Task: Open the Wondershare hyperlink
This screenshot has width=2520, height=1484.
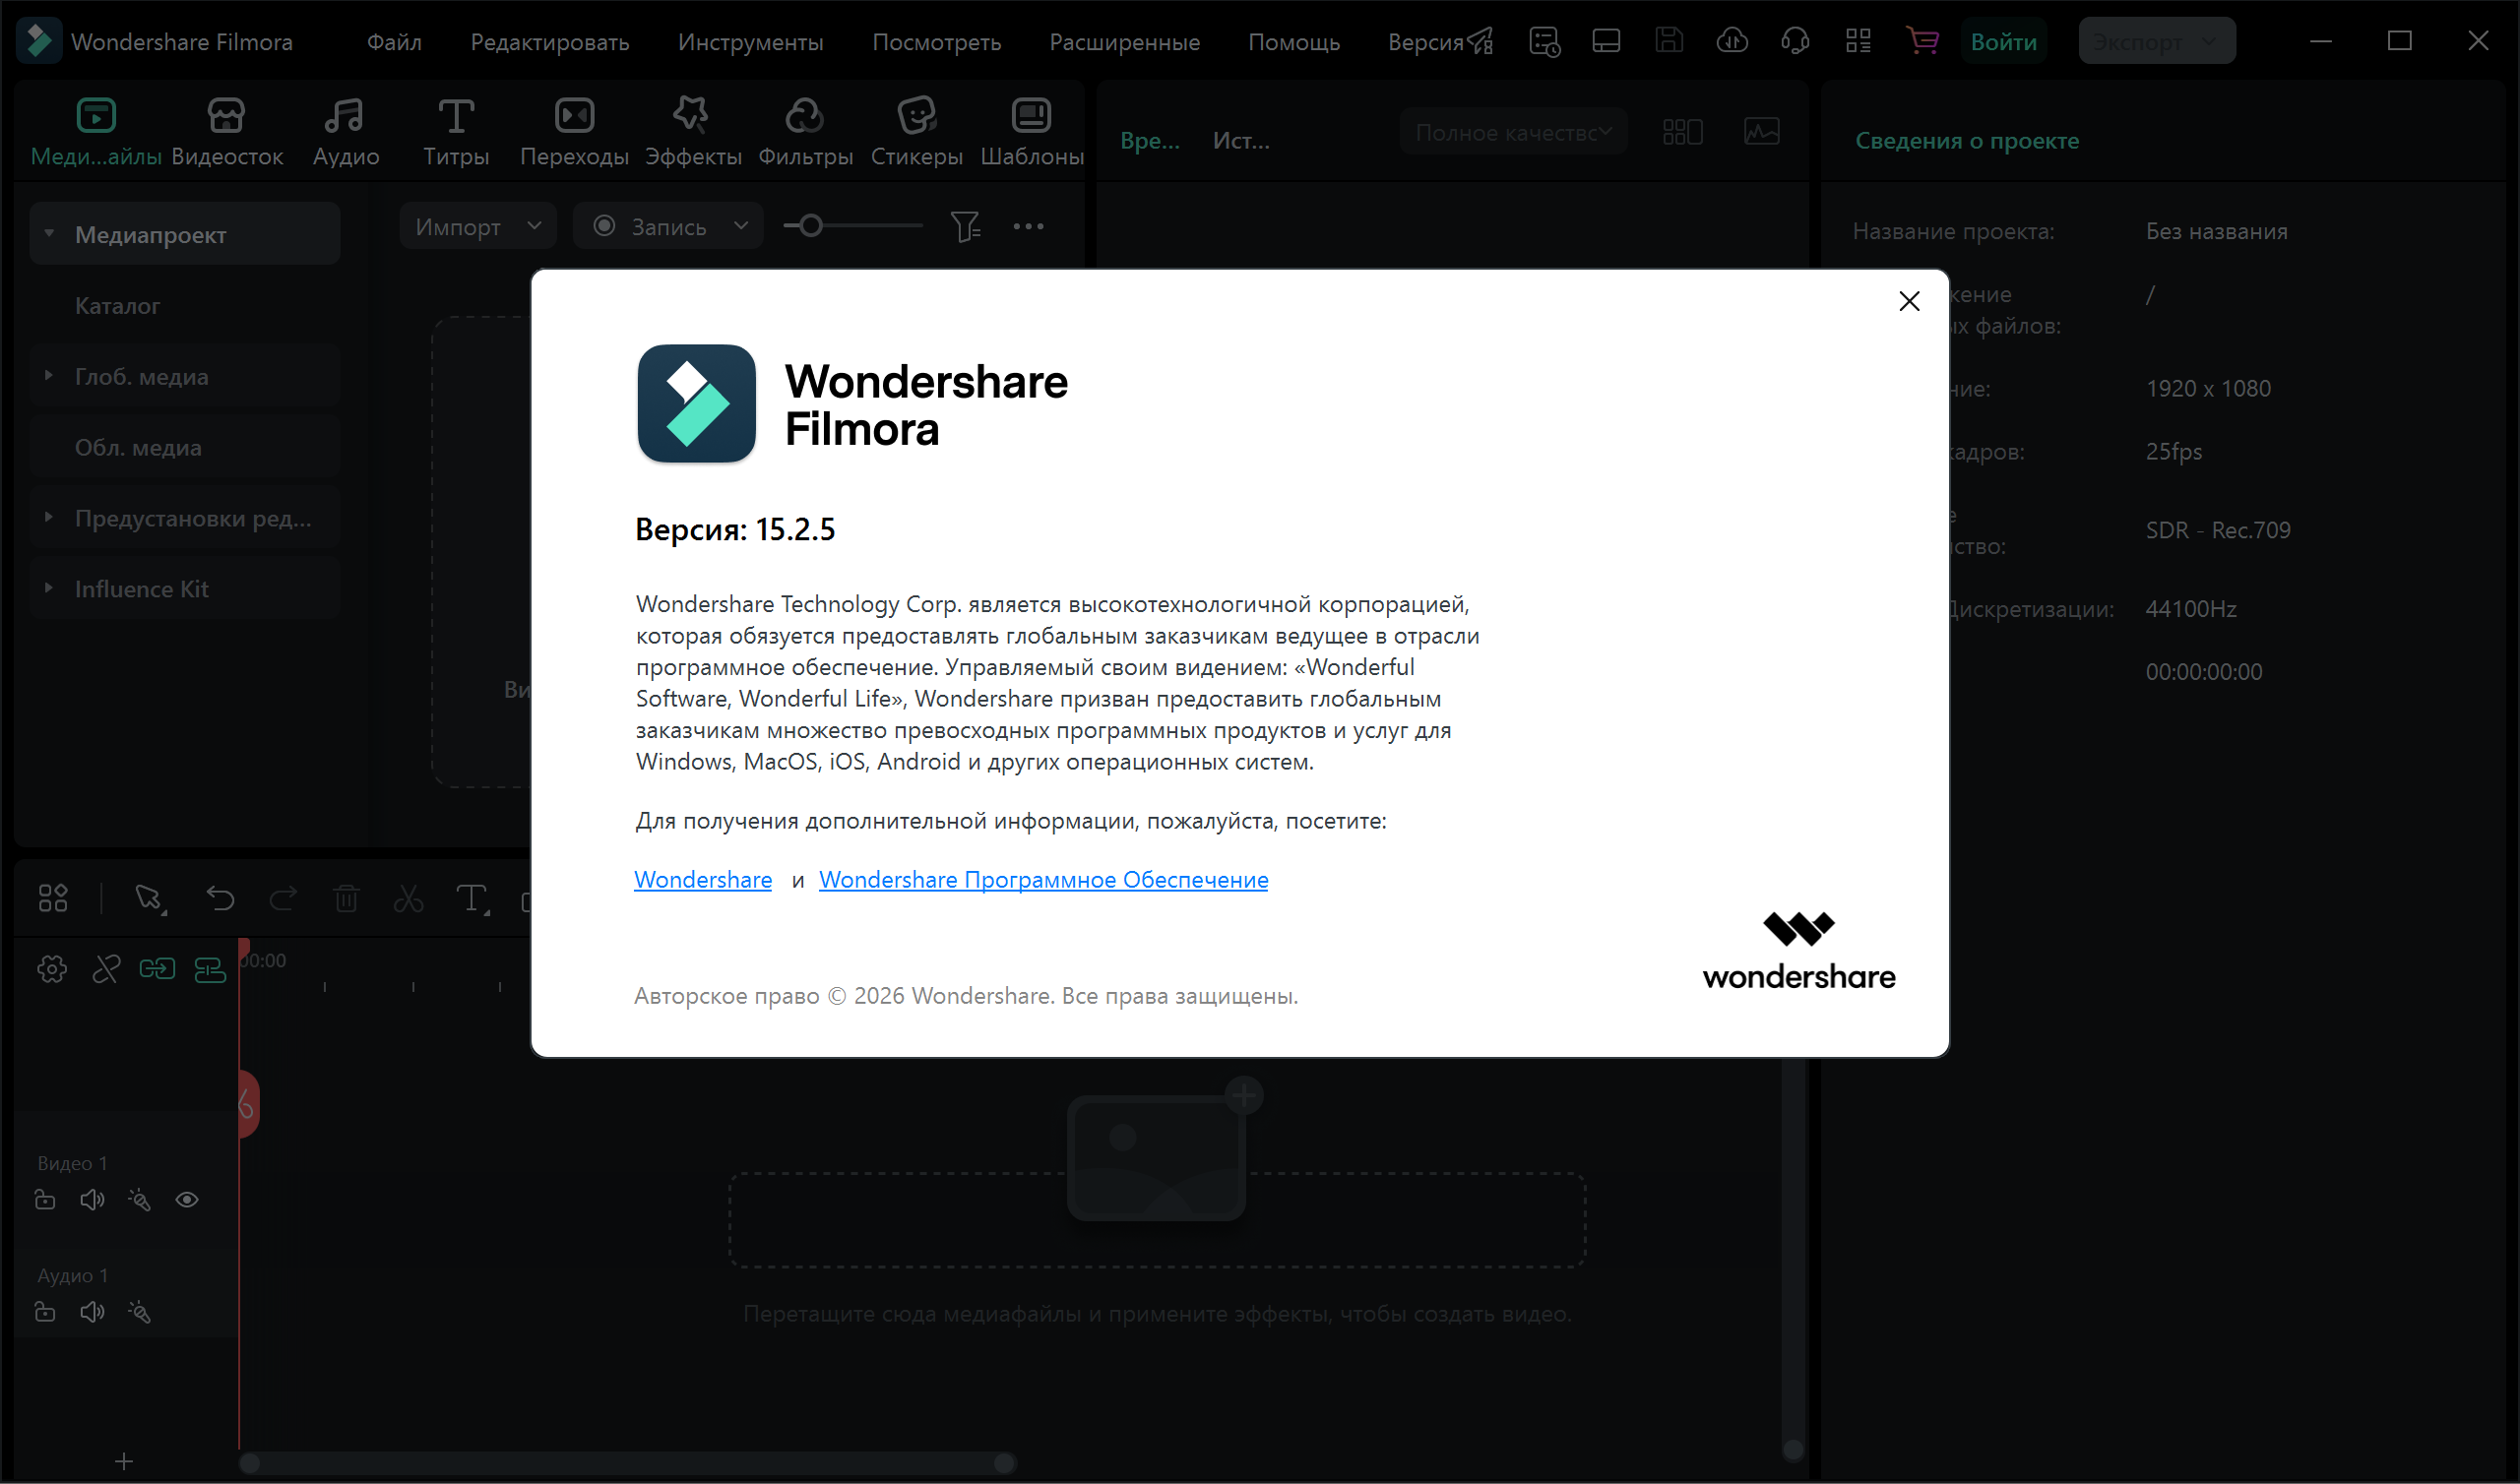Action: click(703, 880)
